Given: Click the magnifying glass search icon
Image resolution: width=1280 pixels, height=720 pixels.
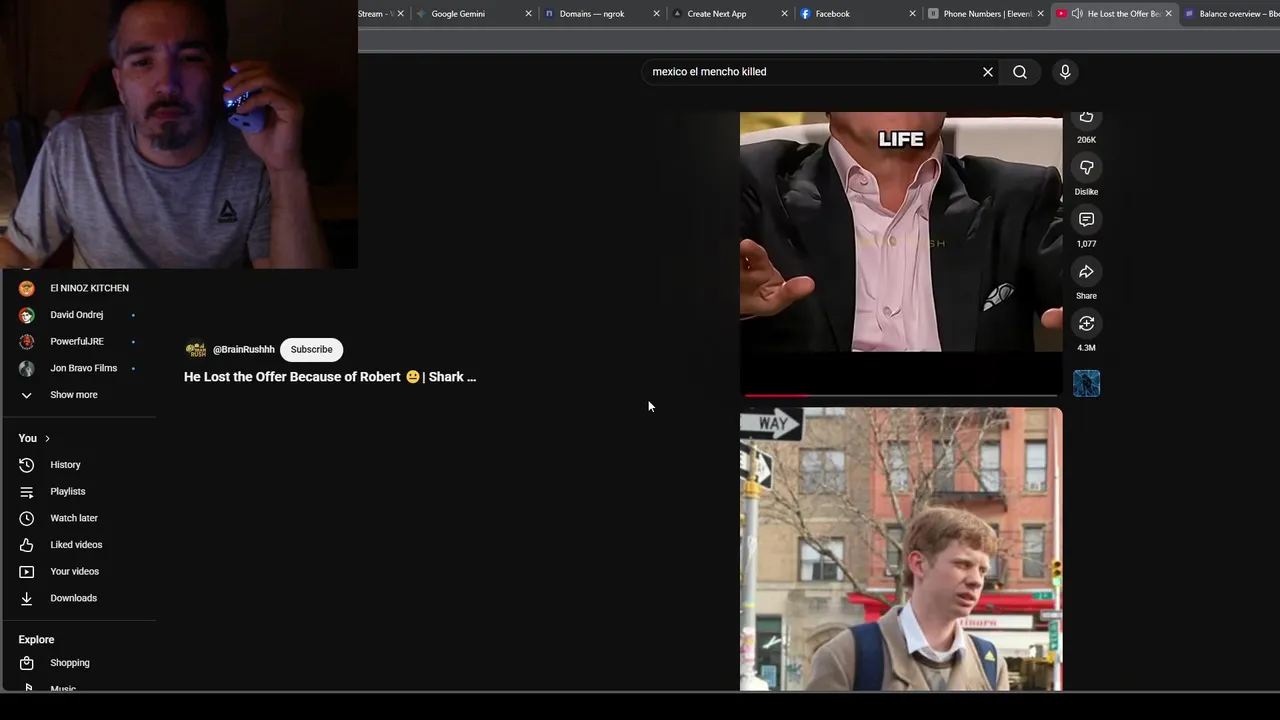Looking at the screenshot, I should tap(1020, 72).
